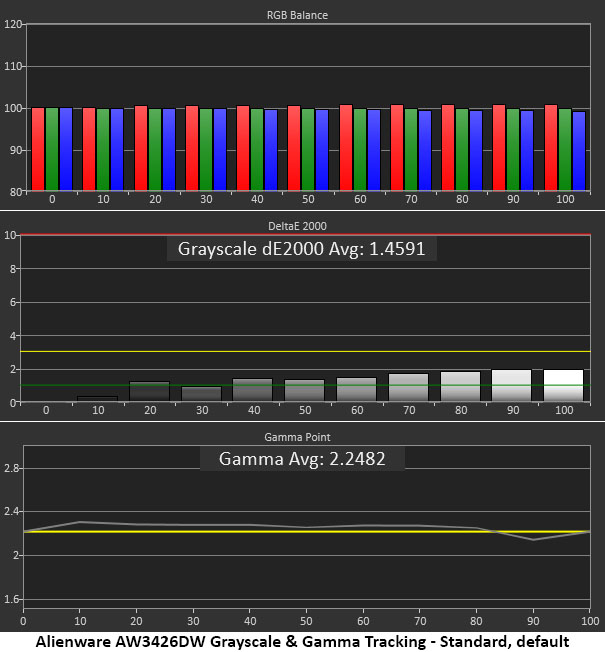Image resolution: width=605 pixels, height=652 pixels.
Task: Click the gamma line point at 10
Action: pos(80,521)
